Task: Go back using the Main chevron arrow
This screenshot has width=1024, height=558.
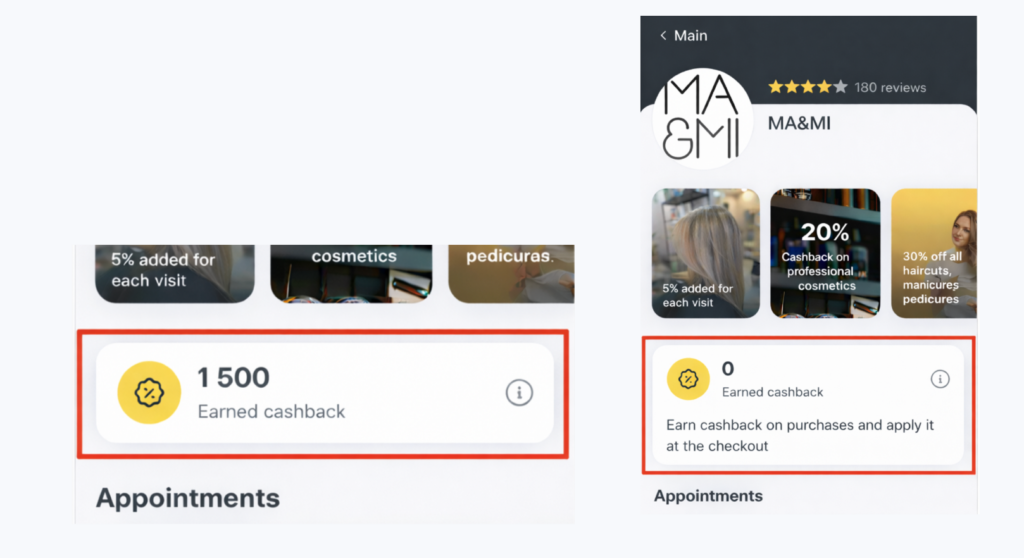Action: tap(663, 36)
